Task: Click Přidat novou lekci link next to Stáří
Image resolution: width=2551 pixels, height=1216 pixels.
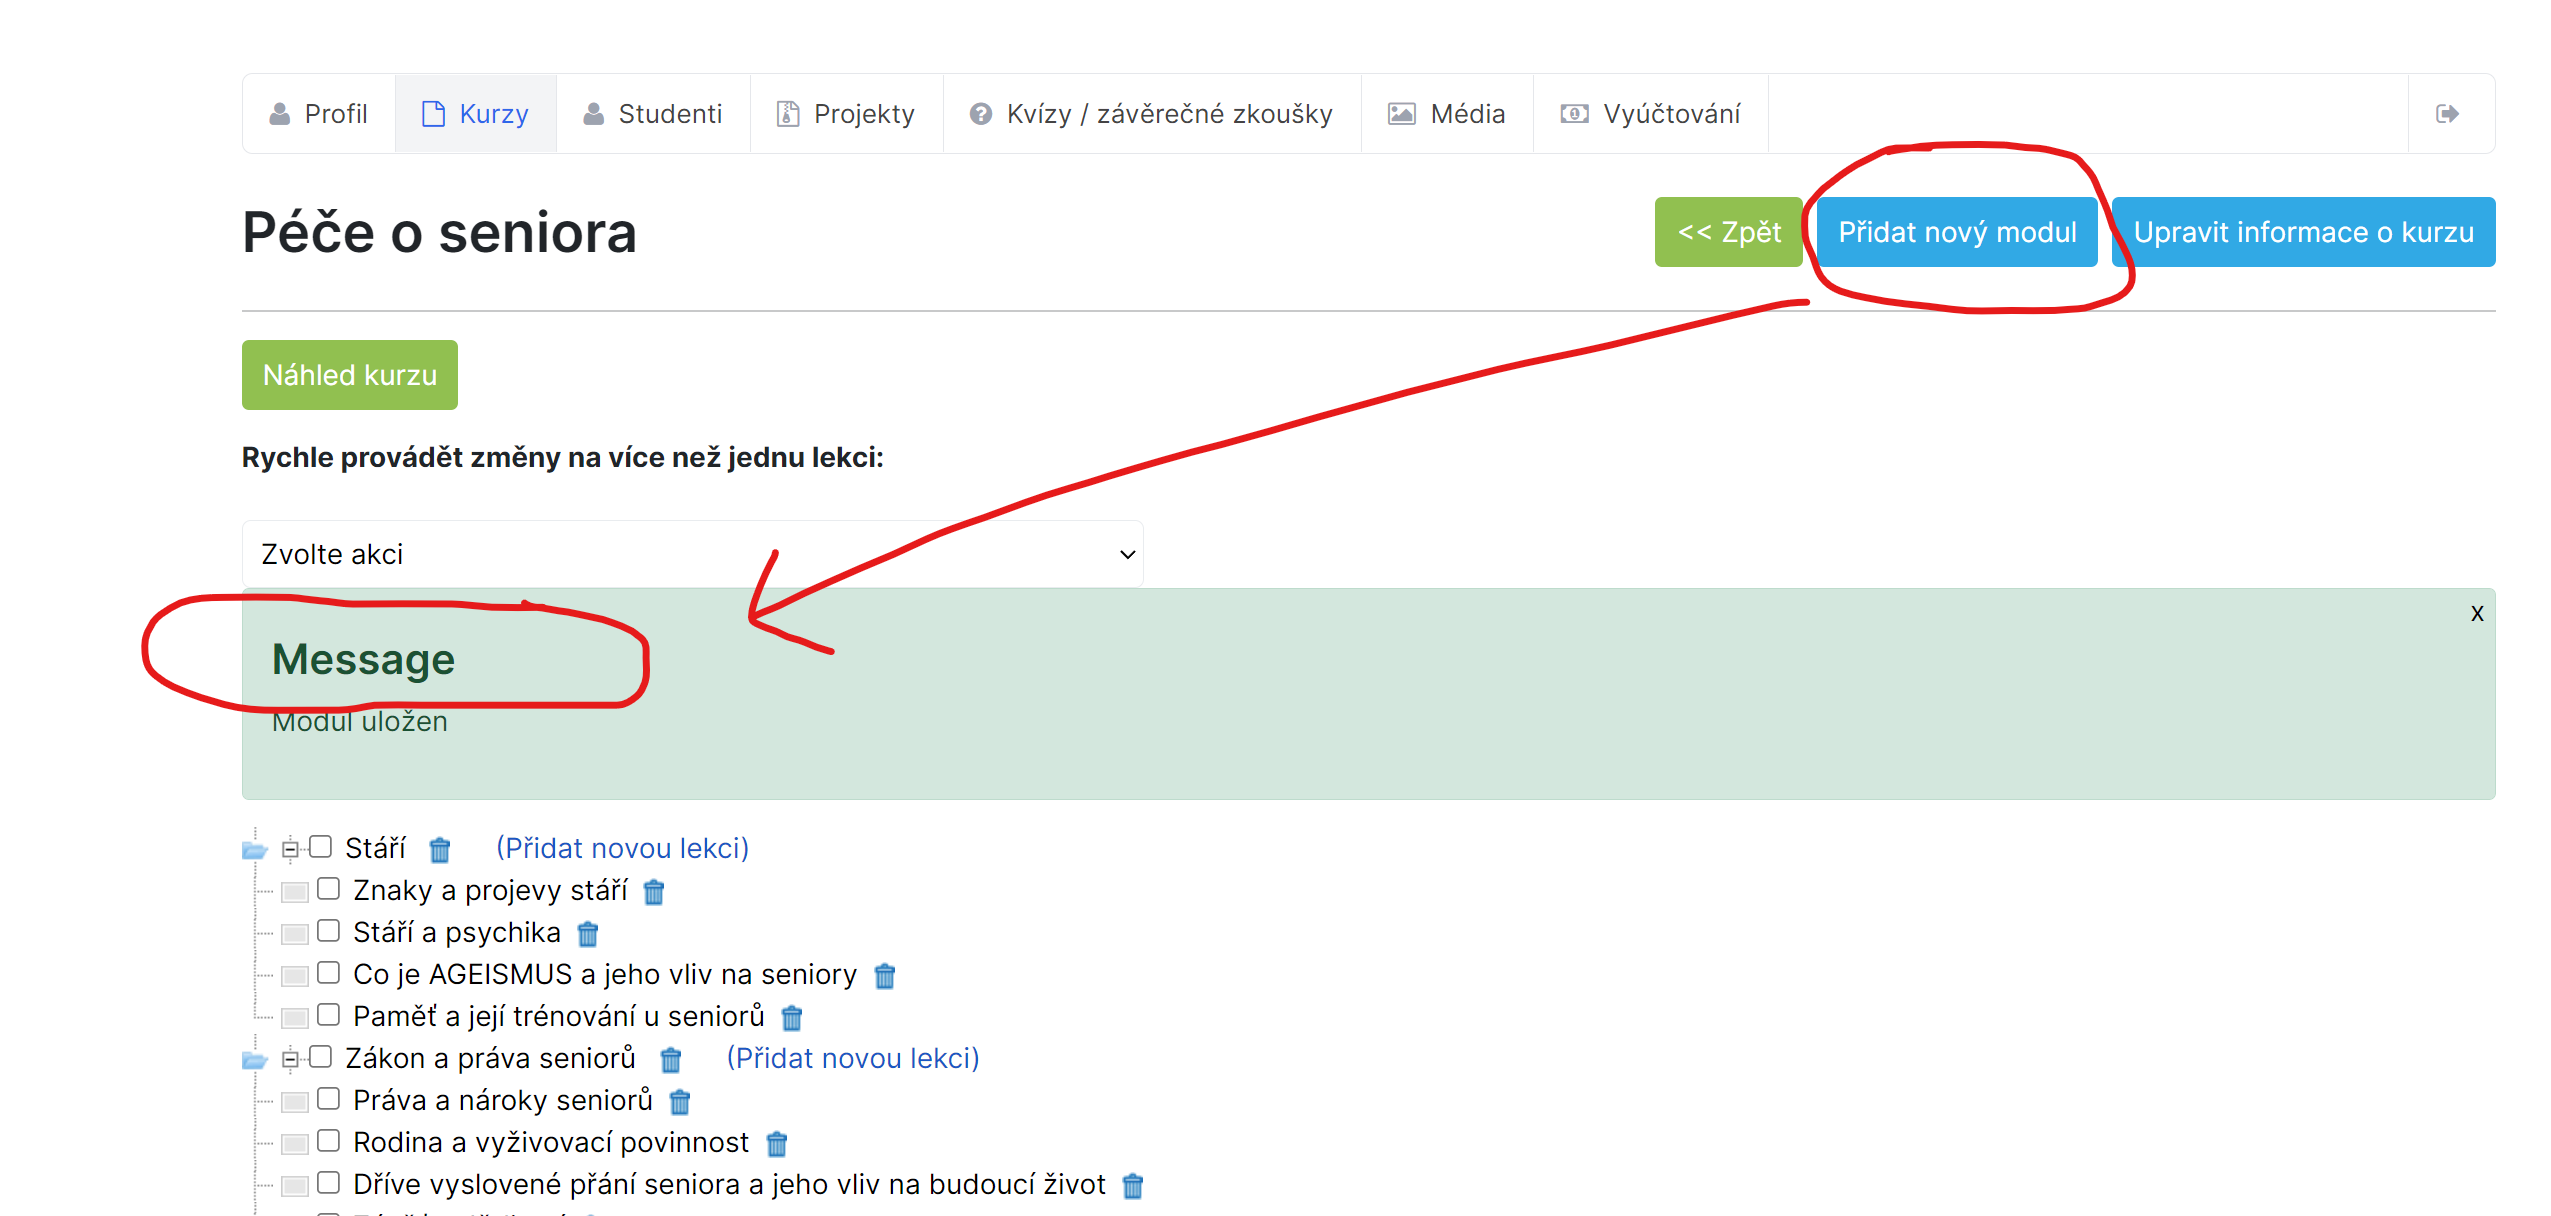Action: click(x=622, y=848)
